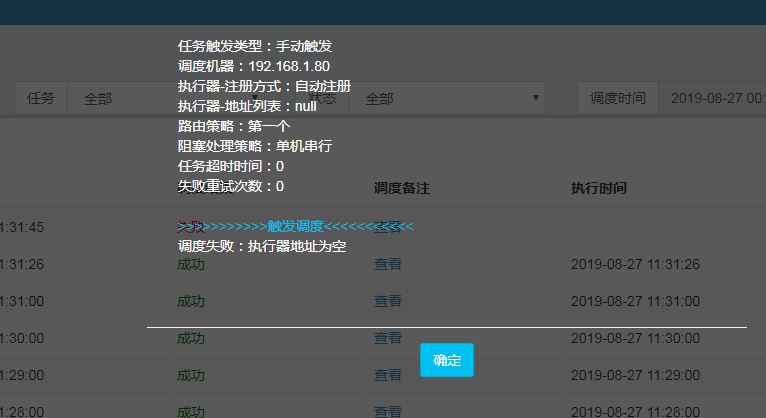Open 查看 link in the 11:30:00 row
Image resolution: width=766 pixels, height=418 pixels.
pyautogui.click(x=388, y=338)
